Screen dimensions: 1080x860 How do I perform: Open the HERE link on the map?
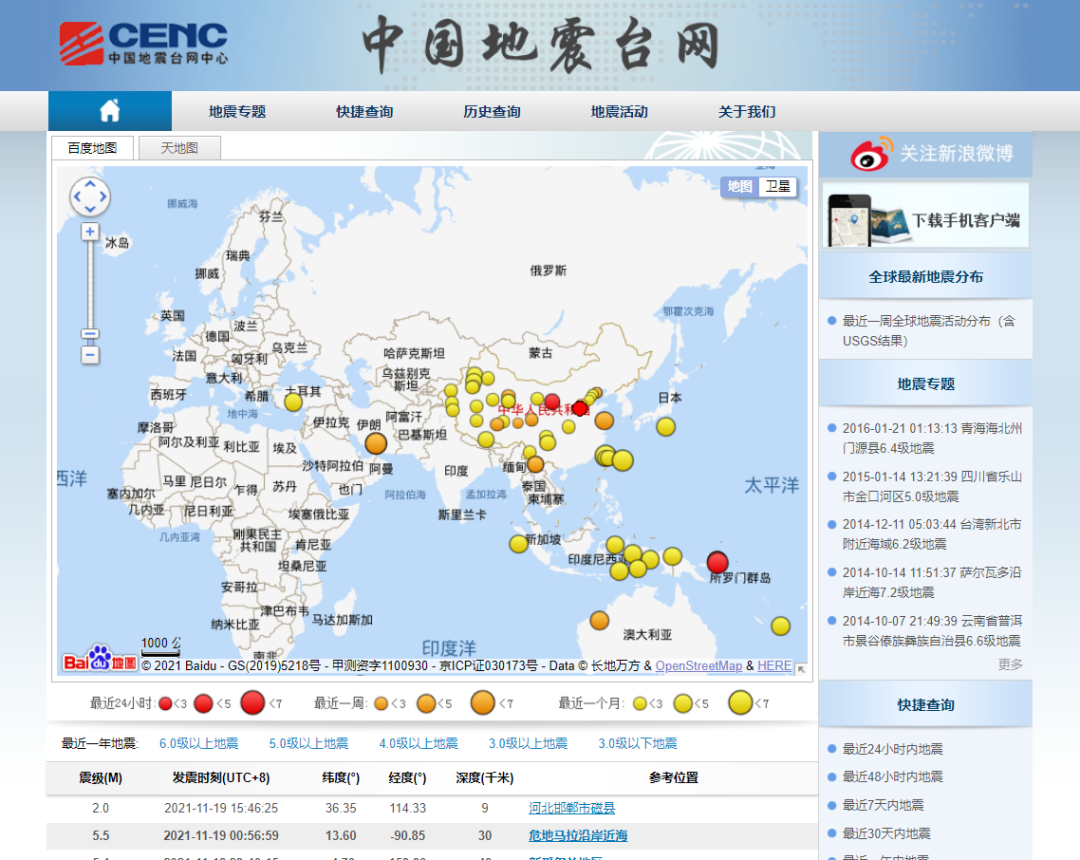774,666
